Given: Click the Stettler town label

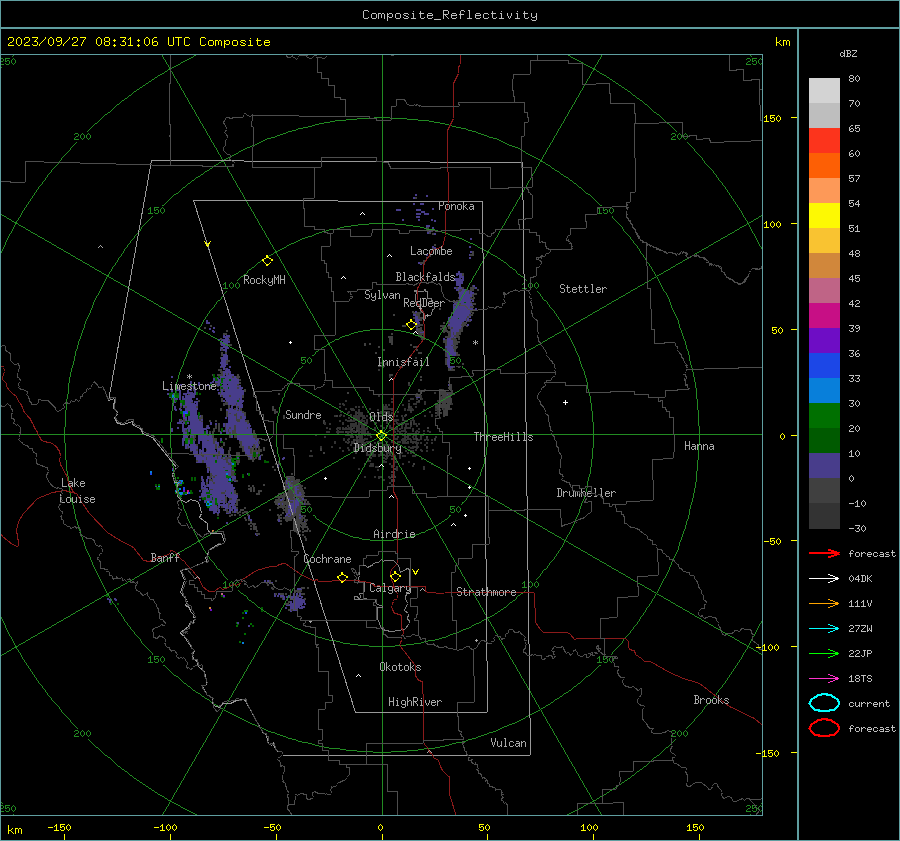Looking at the screenshot, I should pos(583,289).
